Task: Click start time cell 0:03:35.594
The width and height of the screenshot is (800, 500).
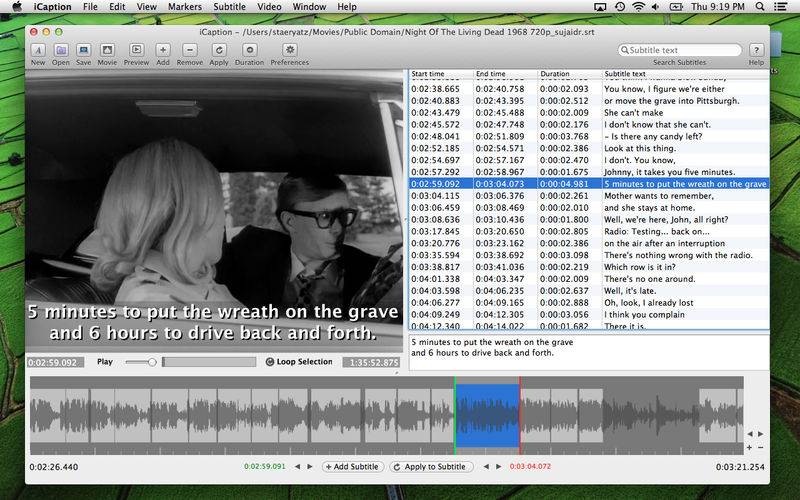Action: click(435, 255)
